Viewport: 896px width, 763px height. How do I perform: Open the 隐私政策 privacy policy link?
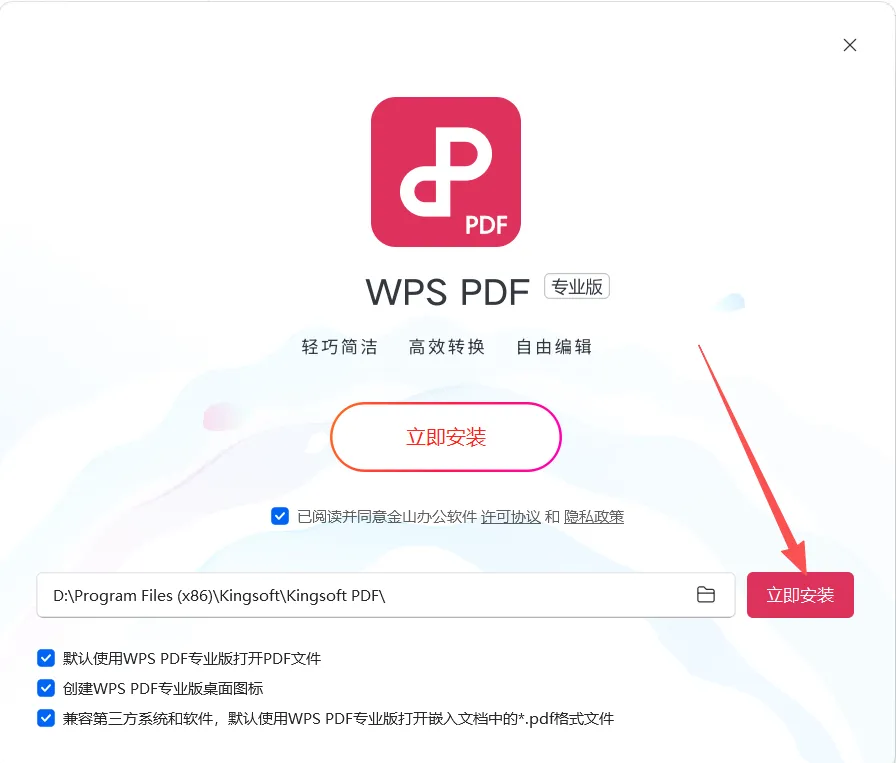[x=594, y=517]
